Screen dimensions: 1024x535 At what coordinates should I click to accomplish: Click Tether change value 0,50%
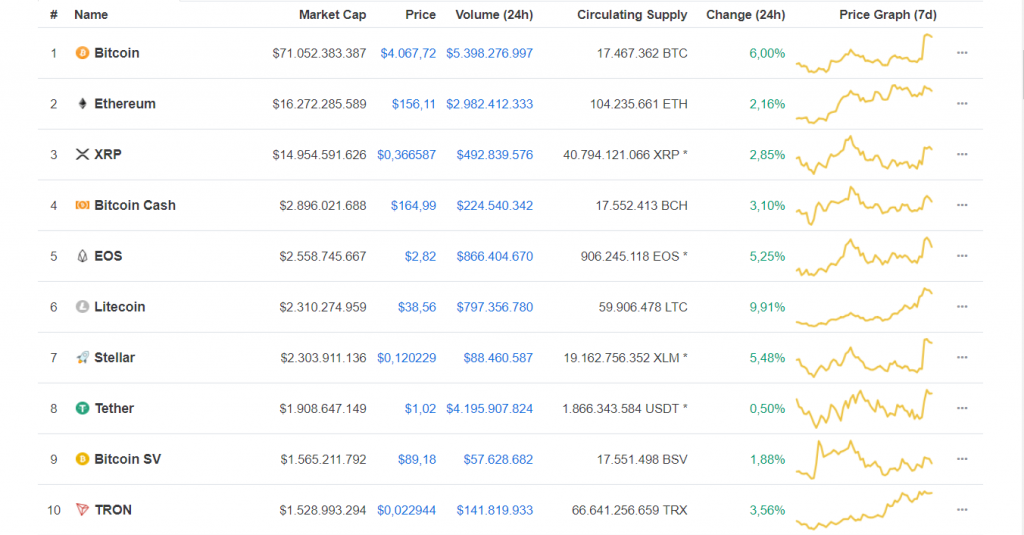click(x=767, y=409)
